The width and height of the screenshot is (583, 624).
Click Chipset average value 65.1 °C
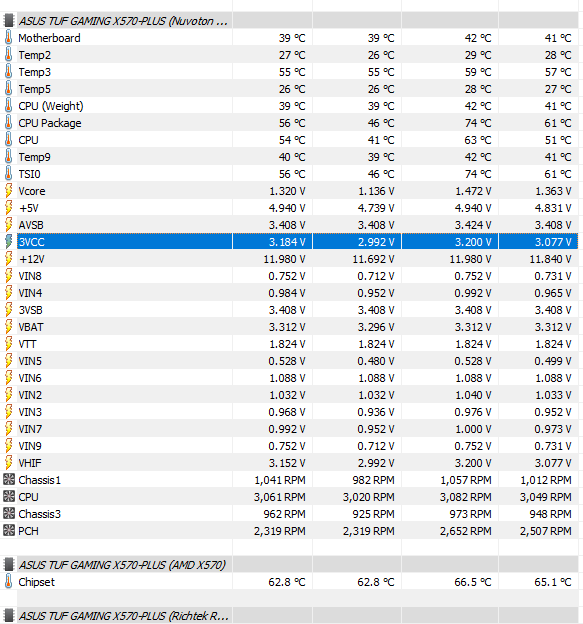(553, 582)
